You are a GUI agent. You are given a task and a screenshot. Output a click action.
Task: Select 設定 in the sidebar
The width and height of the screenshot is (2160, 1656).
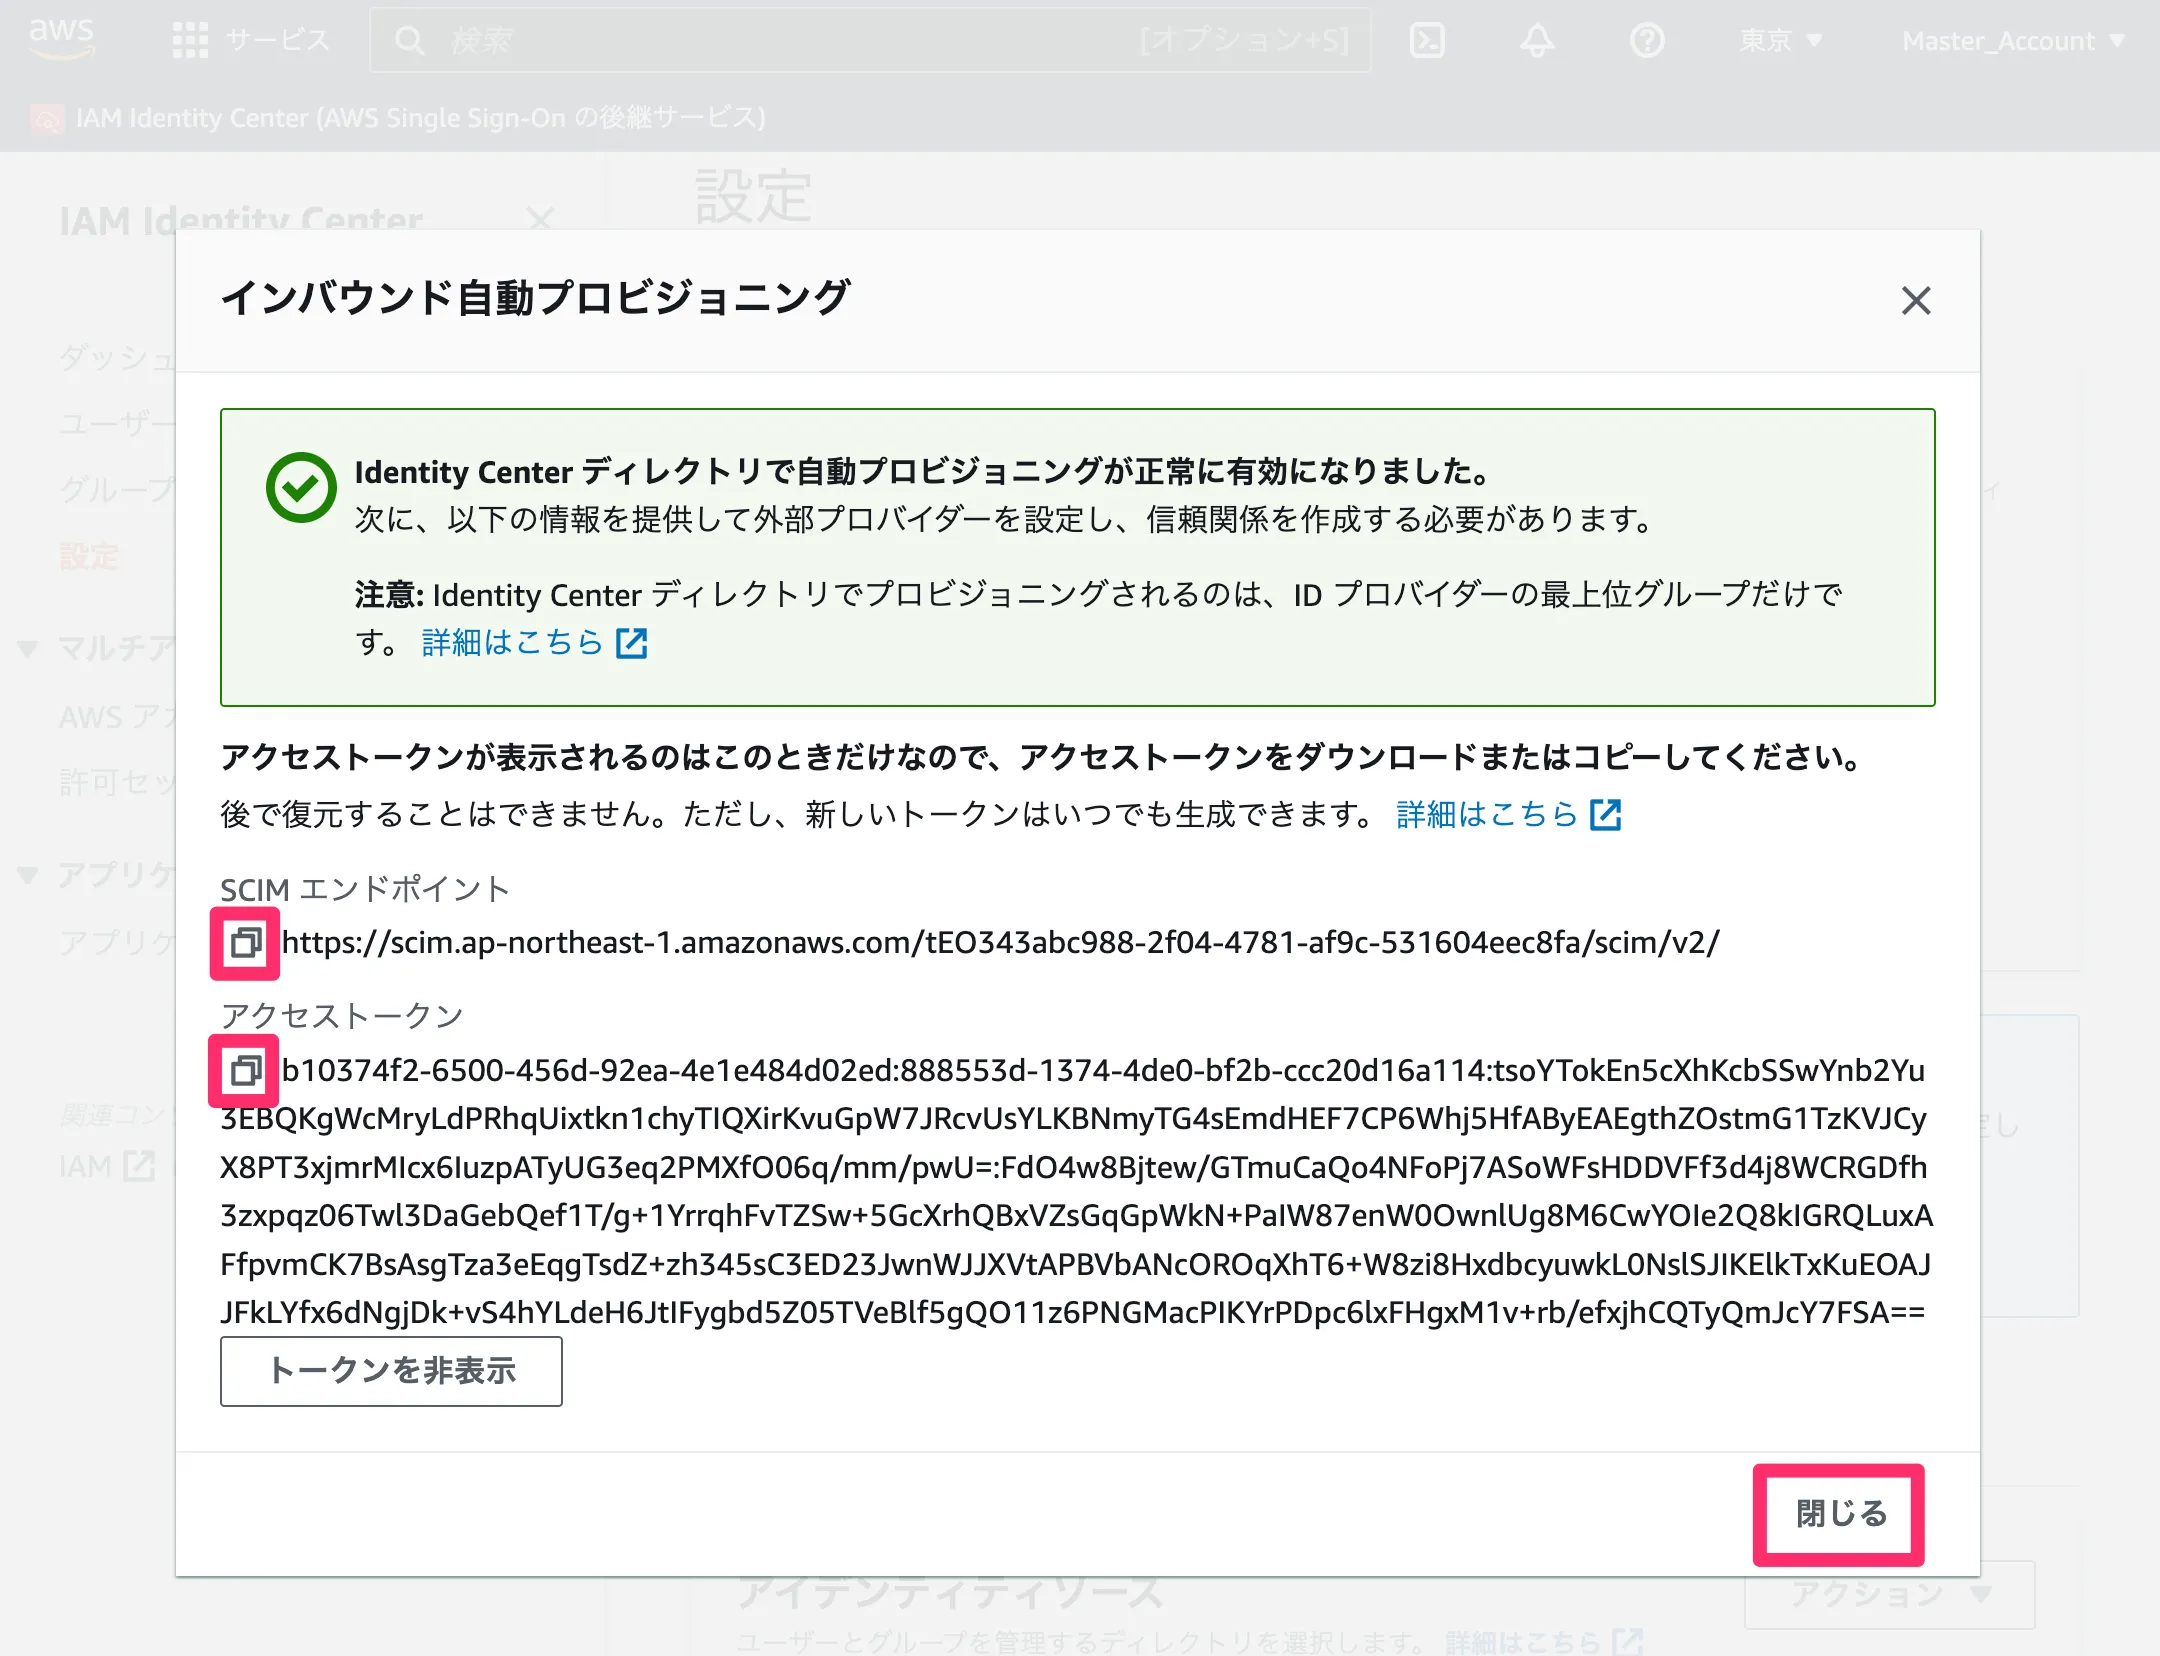[89, 557]
